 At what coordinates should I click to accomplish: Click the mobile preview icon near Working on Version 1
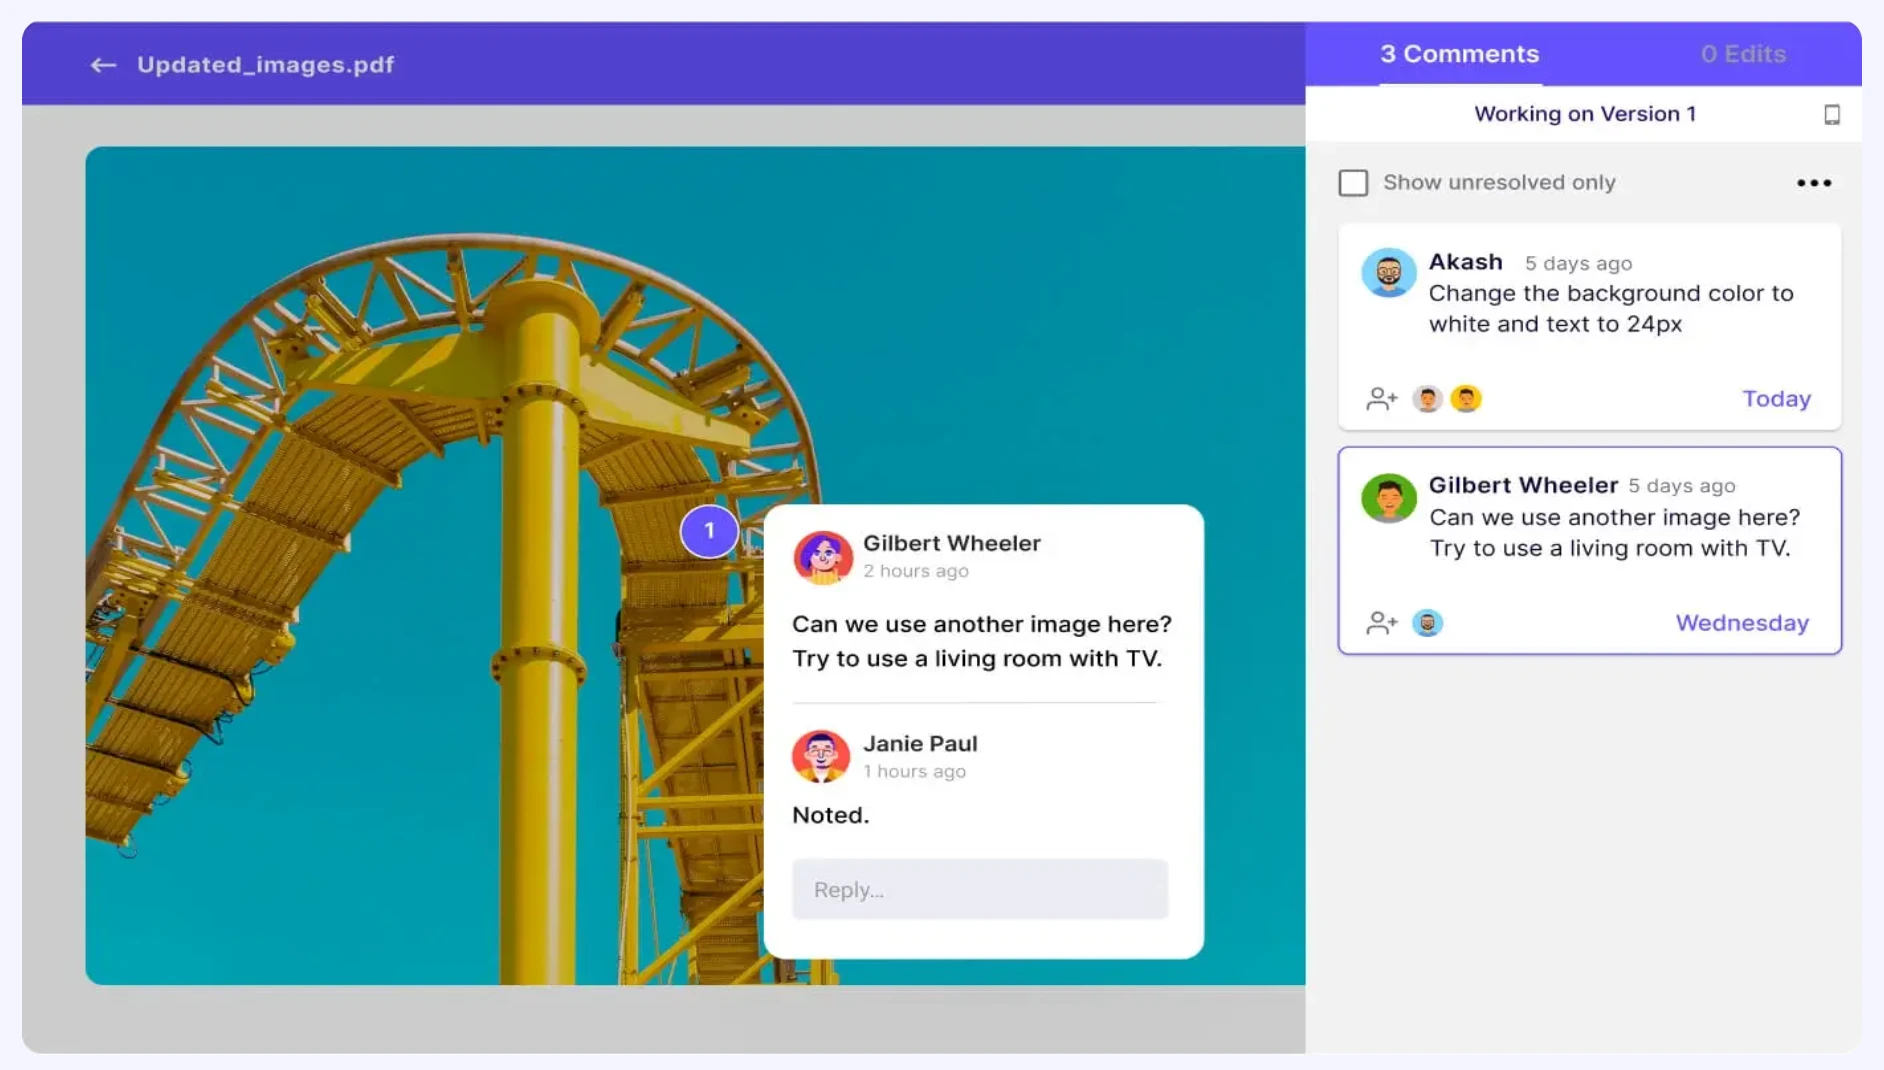pos(1832,115)
